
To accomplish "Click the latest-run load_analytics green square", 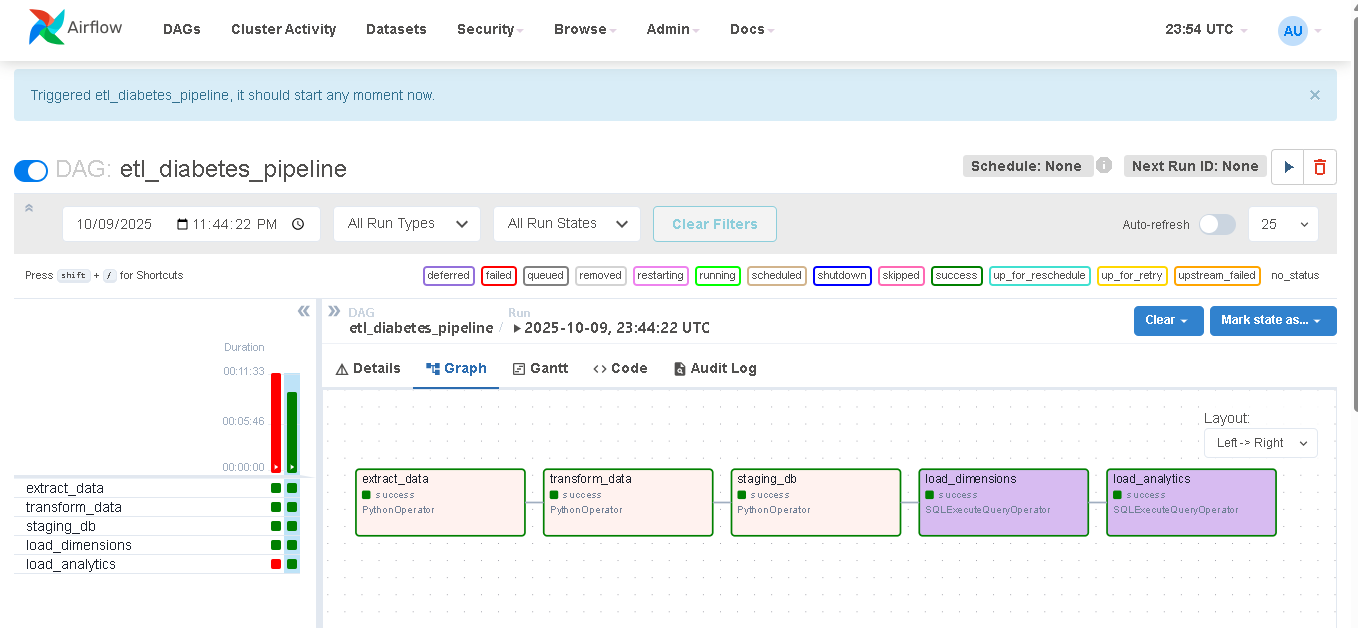I will click(292, 564).
